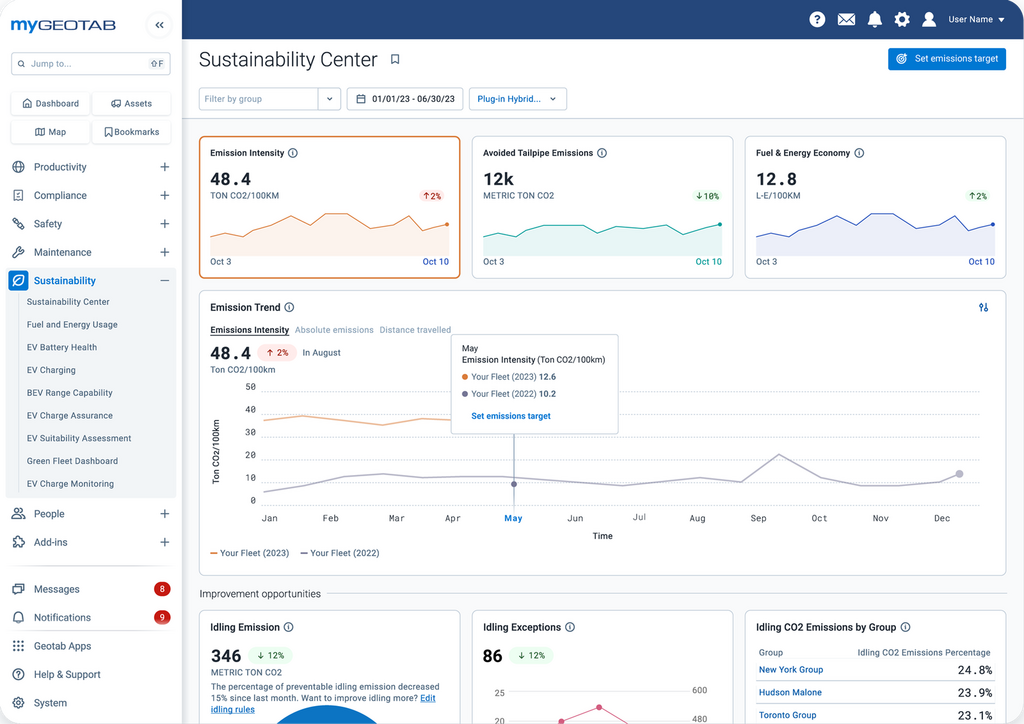Screen dimensions: 1024x724
Task: Open the Filter by group dropdown
Action: [329, 99]
